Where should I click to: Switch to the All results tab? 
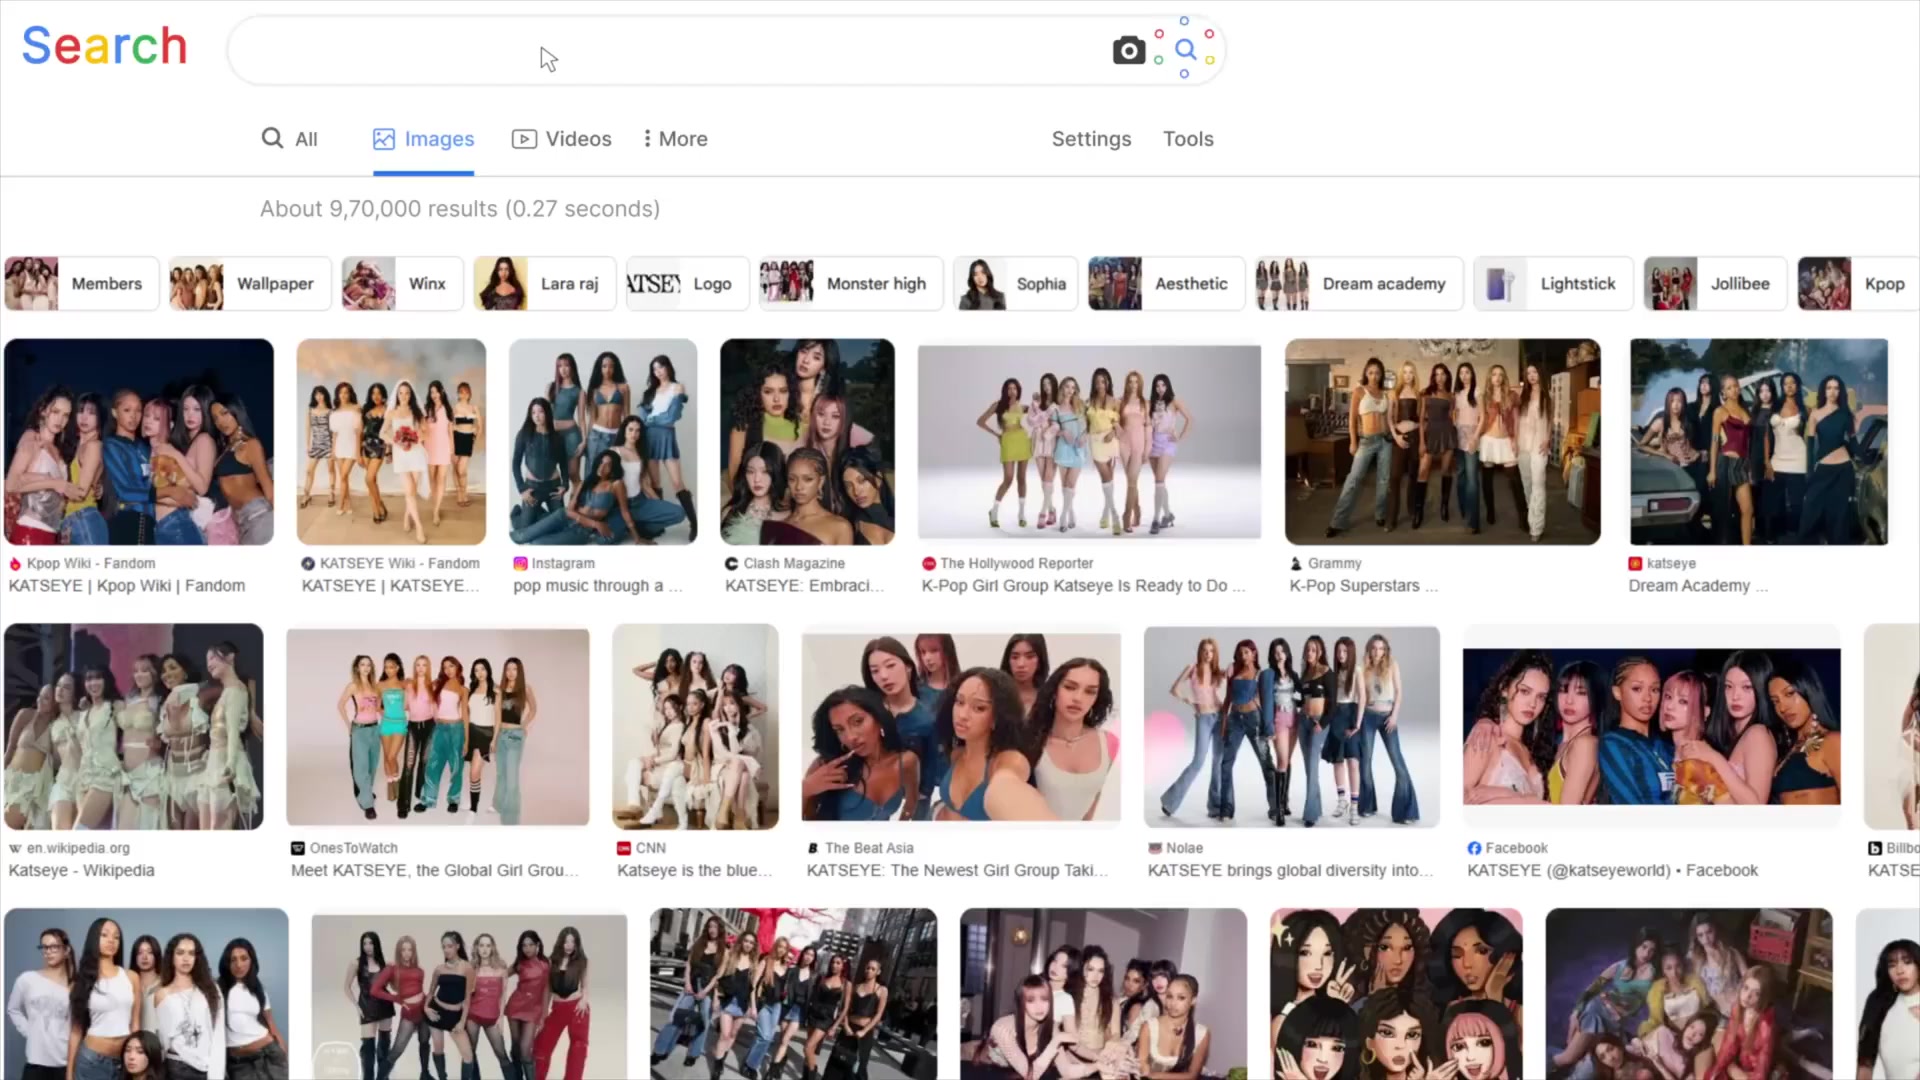289,139
